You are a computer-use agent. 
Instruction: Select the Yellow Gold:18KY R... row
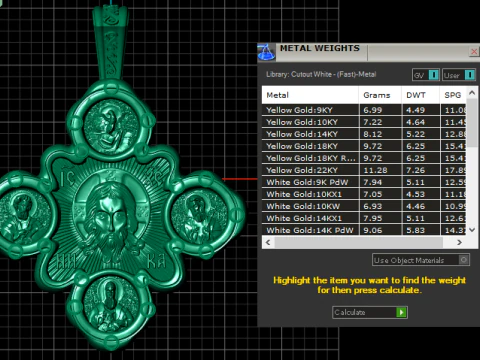click(364, 158)
